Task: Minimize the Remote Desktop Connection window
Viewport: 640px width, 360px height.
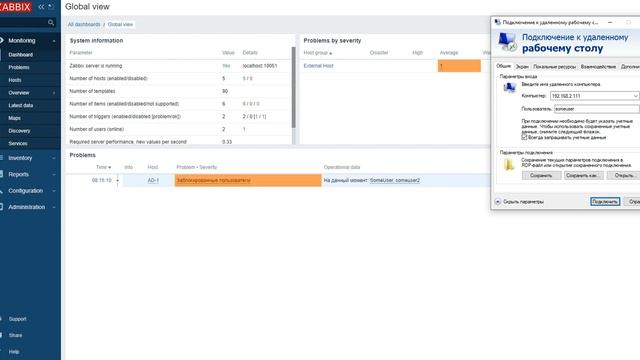Action: tap(610, 22)
